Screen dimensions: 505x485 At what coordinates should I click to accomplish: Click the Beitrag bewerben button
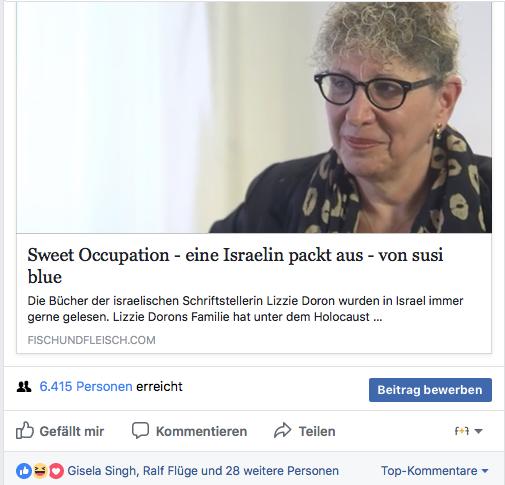click(x=430, y=390)
